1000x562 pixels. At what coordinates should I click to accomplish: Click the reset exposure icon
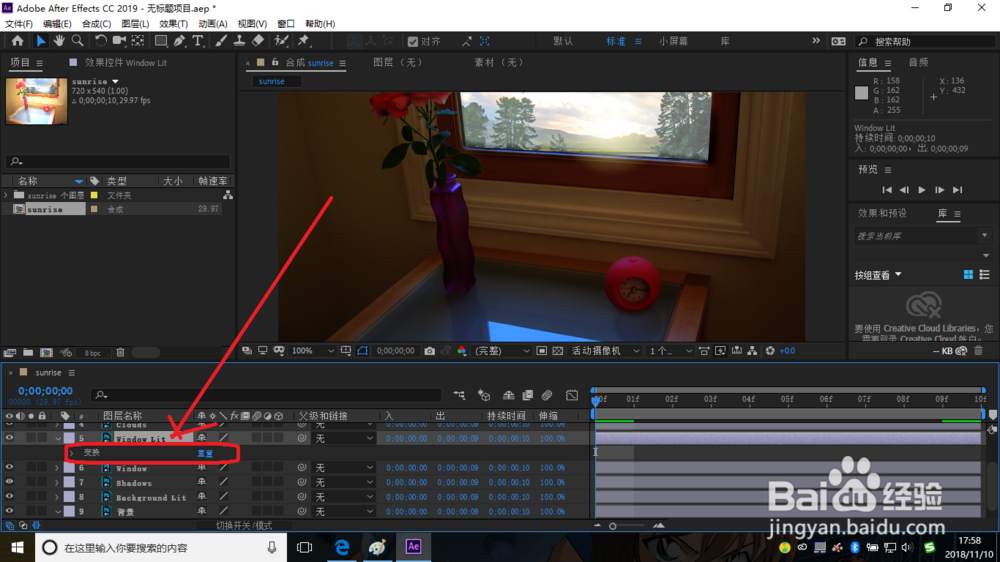click(770, 351)
